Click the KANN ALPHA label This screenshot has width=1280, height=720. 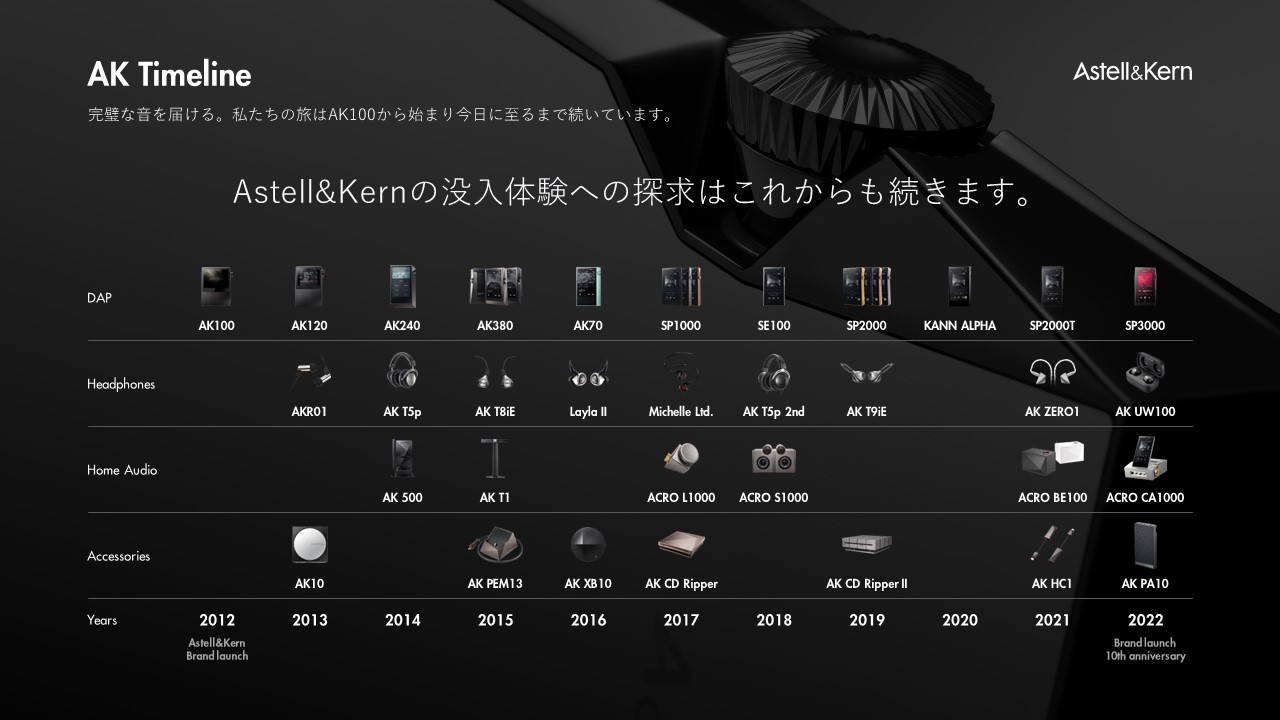[x=960, y=326]
